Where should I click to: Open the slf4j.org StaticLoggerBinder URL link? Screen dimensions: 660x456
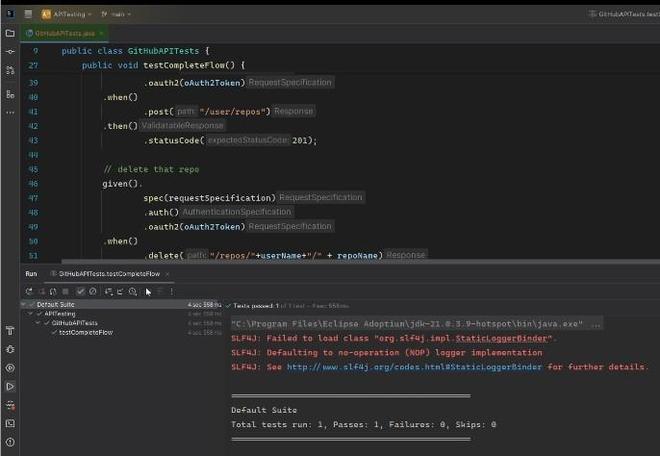(414, 367)
